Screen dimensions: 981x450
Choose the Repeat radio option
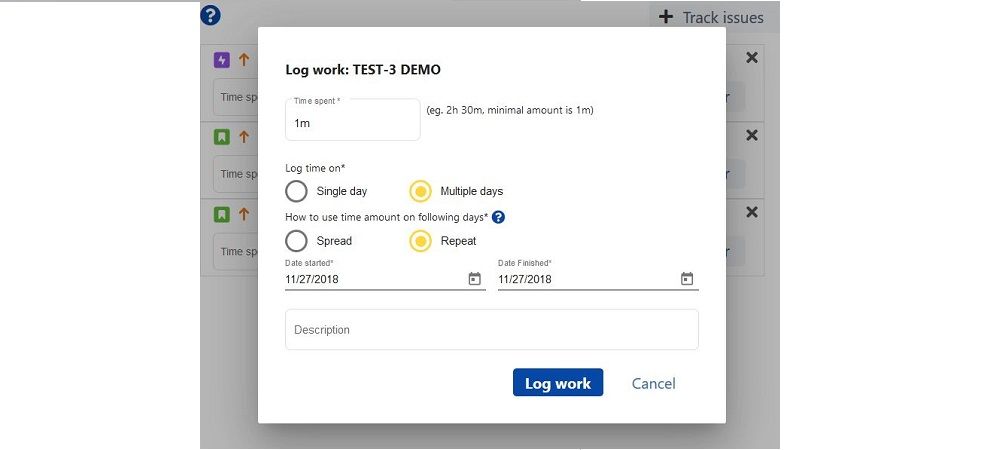(420, 241)
